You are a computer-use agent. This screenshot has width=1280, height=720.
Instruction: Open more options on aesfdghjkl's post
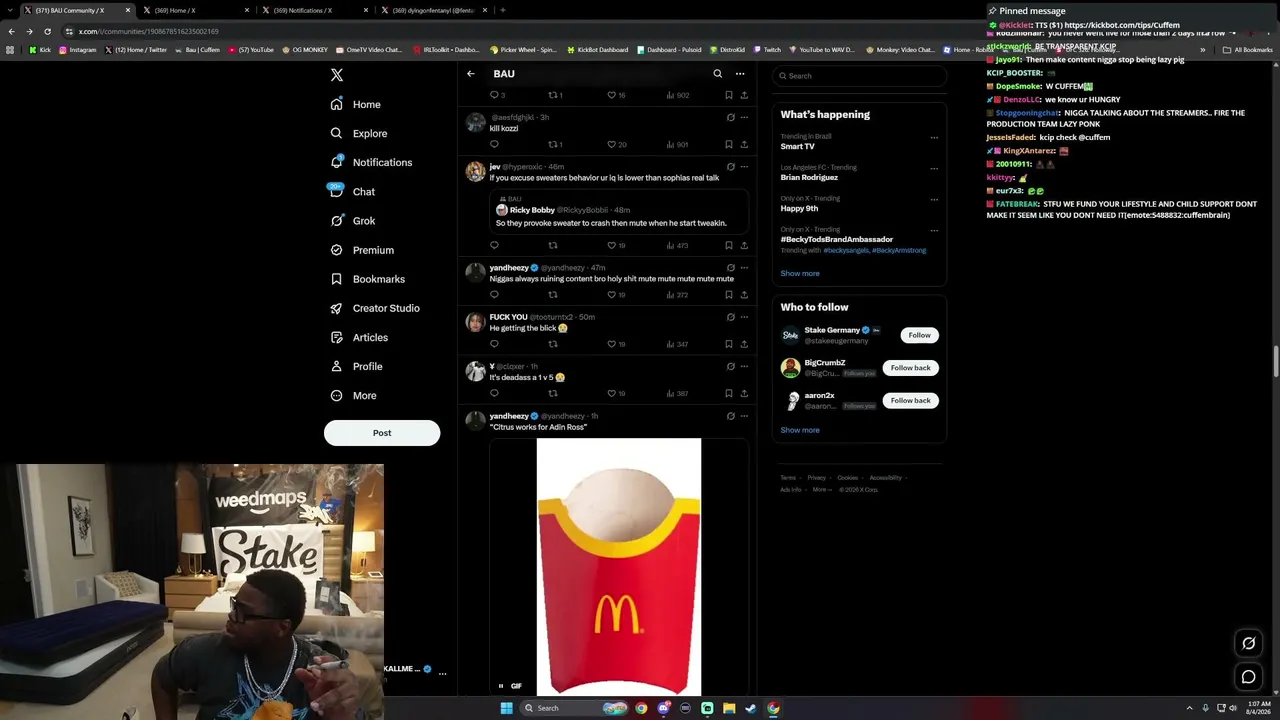pyautogui.click(x=744, y=117)
